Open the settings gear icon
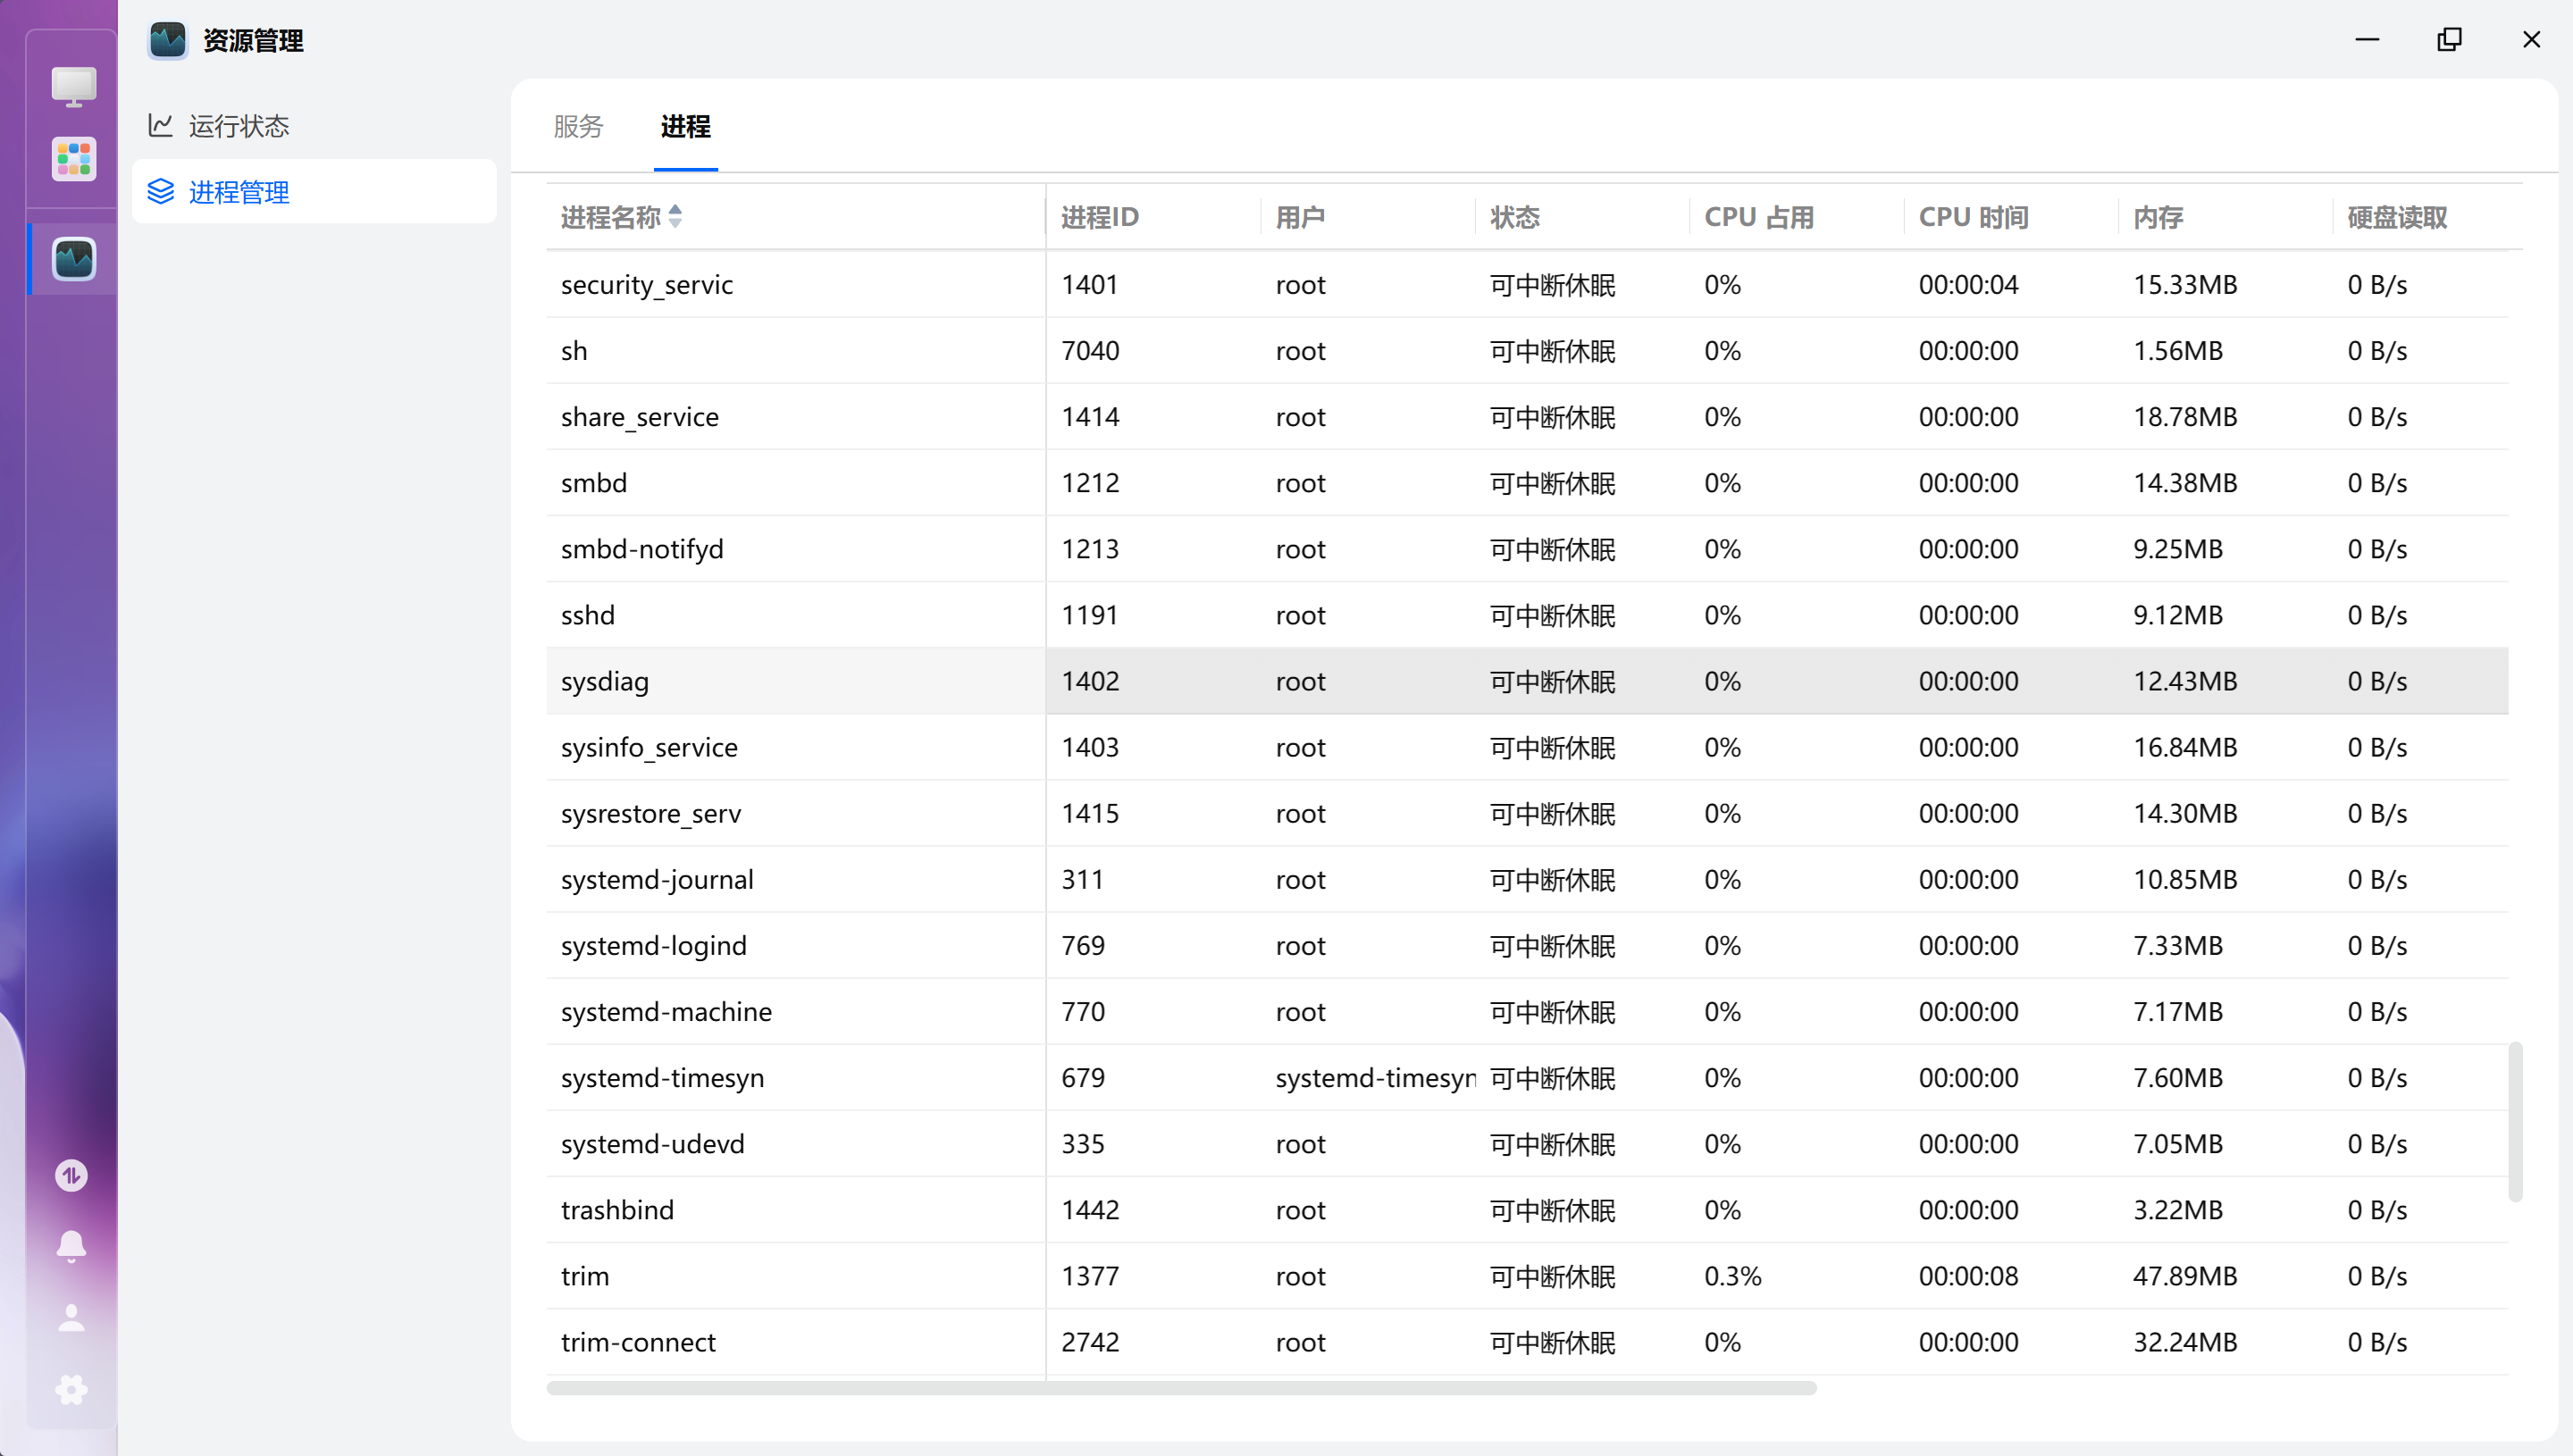The width and height of the screenshot is (2573, 1456). pos(71,1389)
